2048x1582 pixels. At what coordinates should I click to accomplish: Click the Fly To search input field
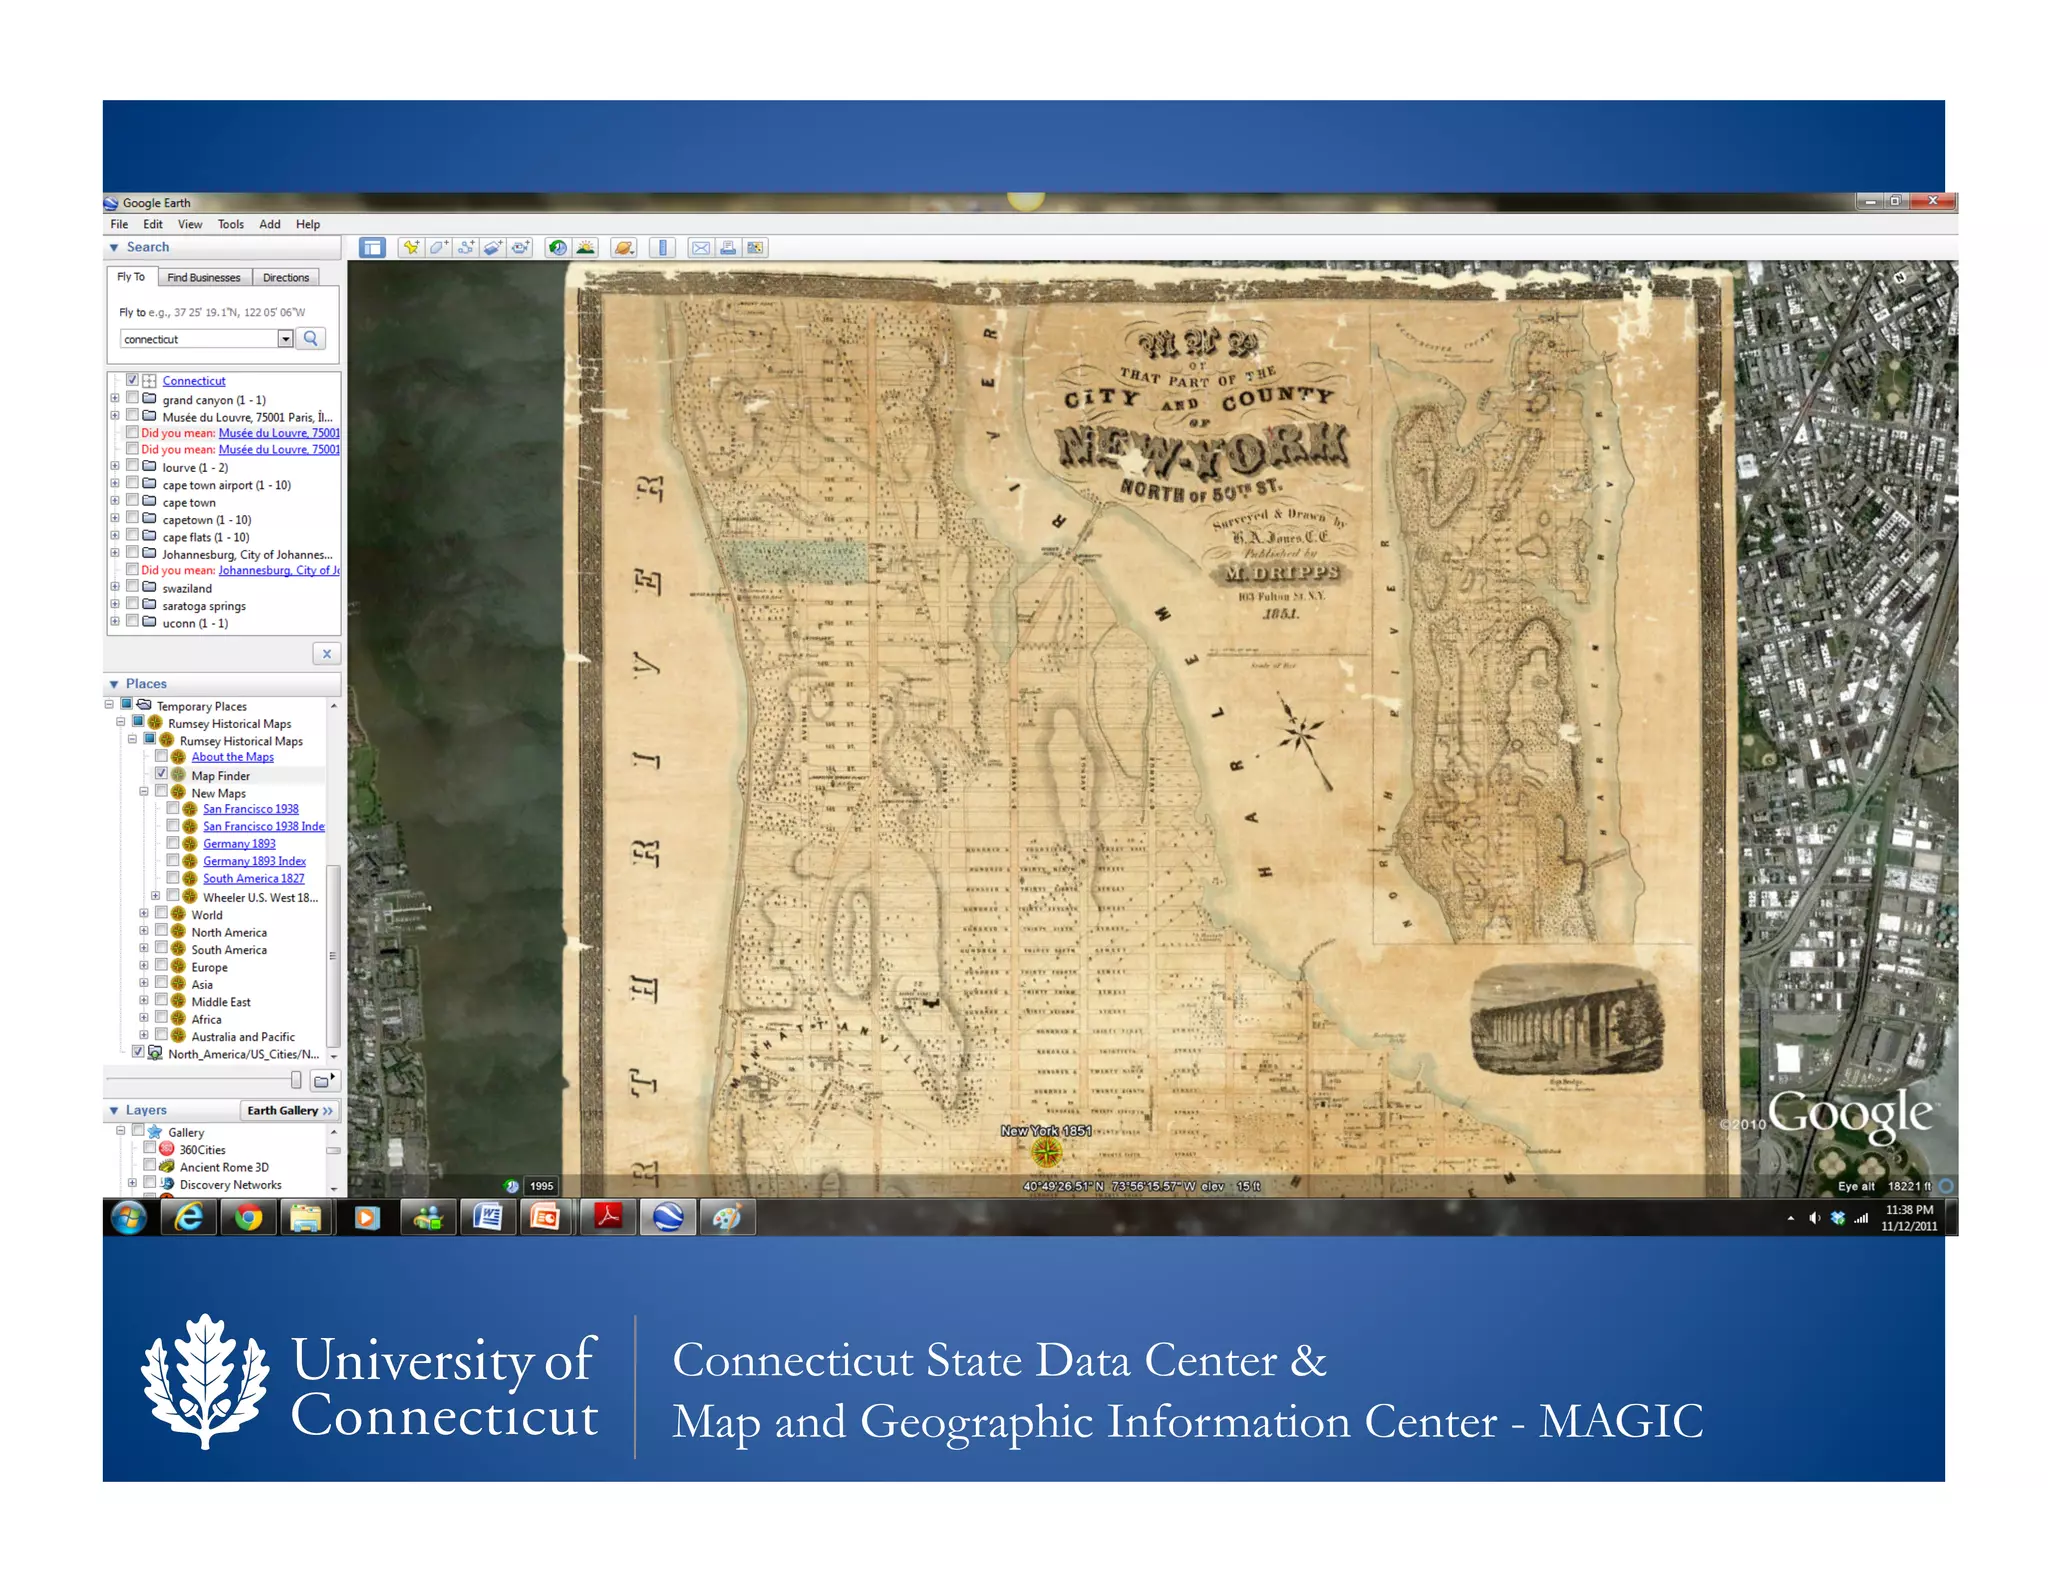click(199, 339)
